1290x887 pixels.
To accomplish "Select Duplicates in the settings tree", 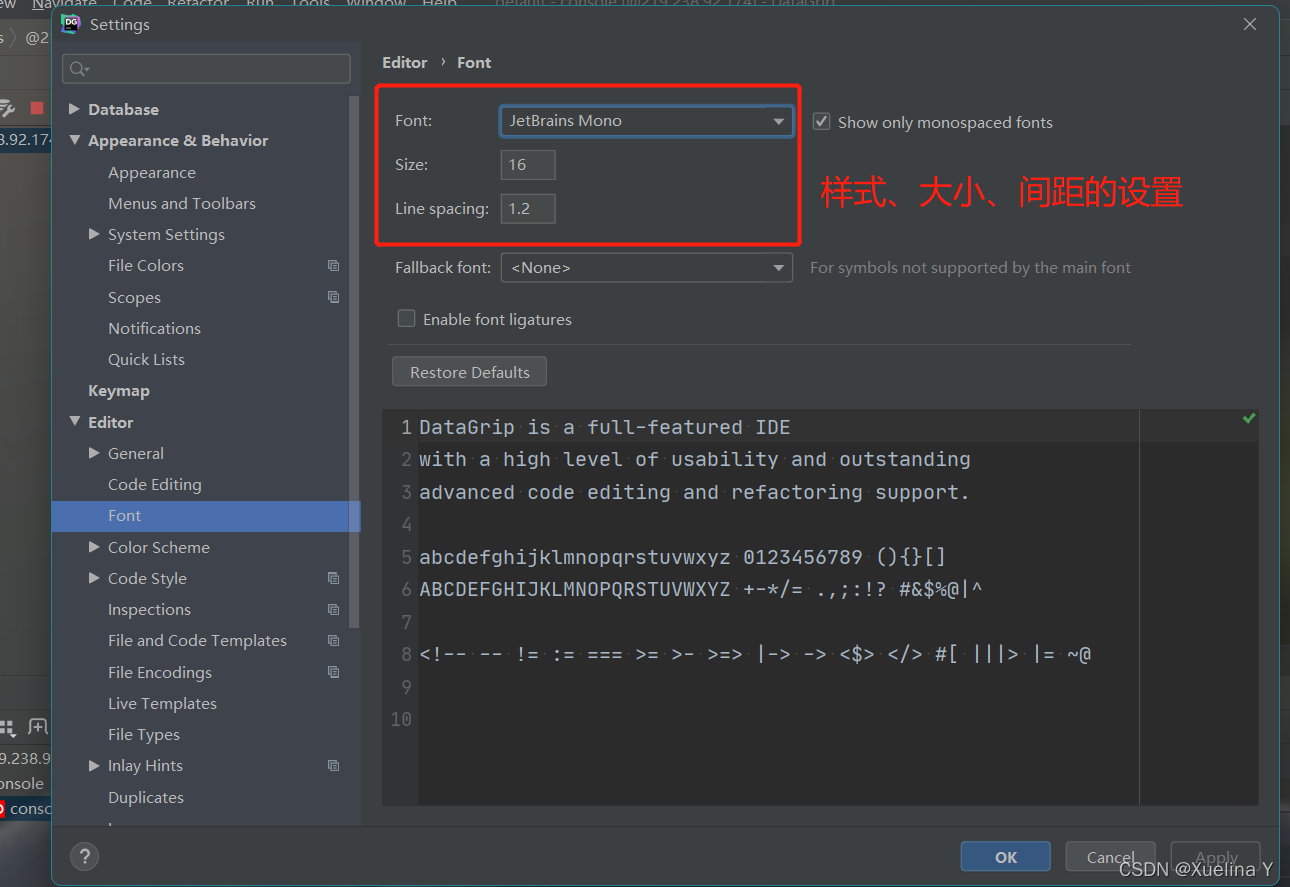I will pyautogui.click(x=146, y=797).
